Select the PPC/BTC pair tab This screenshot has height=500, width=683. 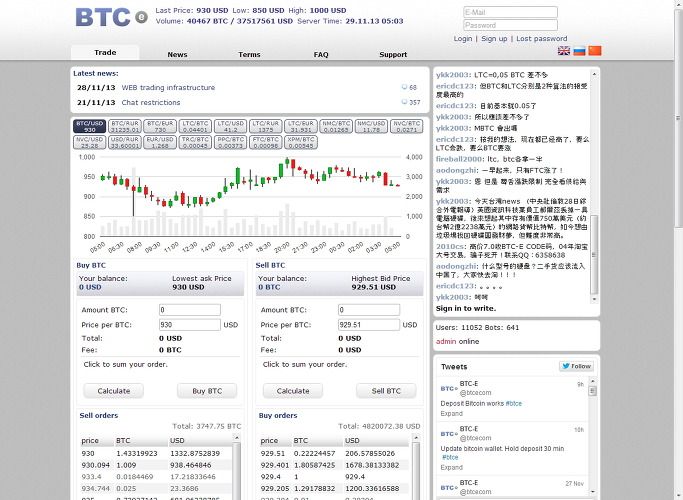pyautogui.click(x=230, y=142)
